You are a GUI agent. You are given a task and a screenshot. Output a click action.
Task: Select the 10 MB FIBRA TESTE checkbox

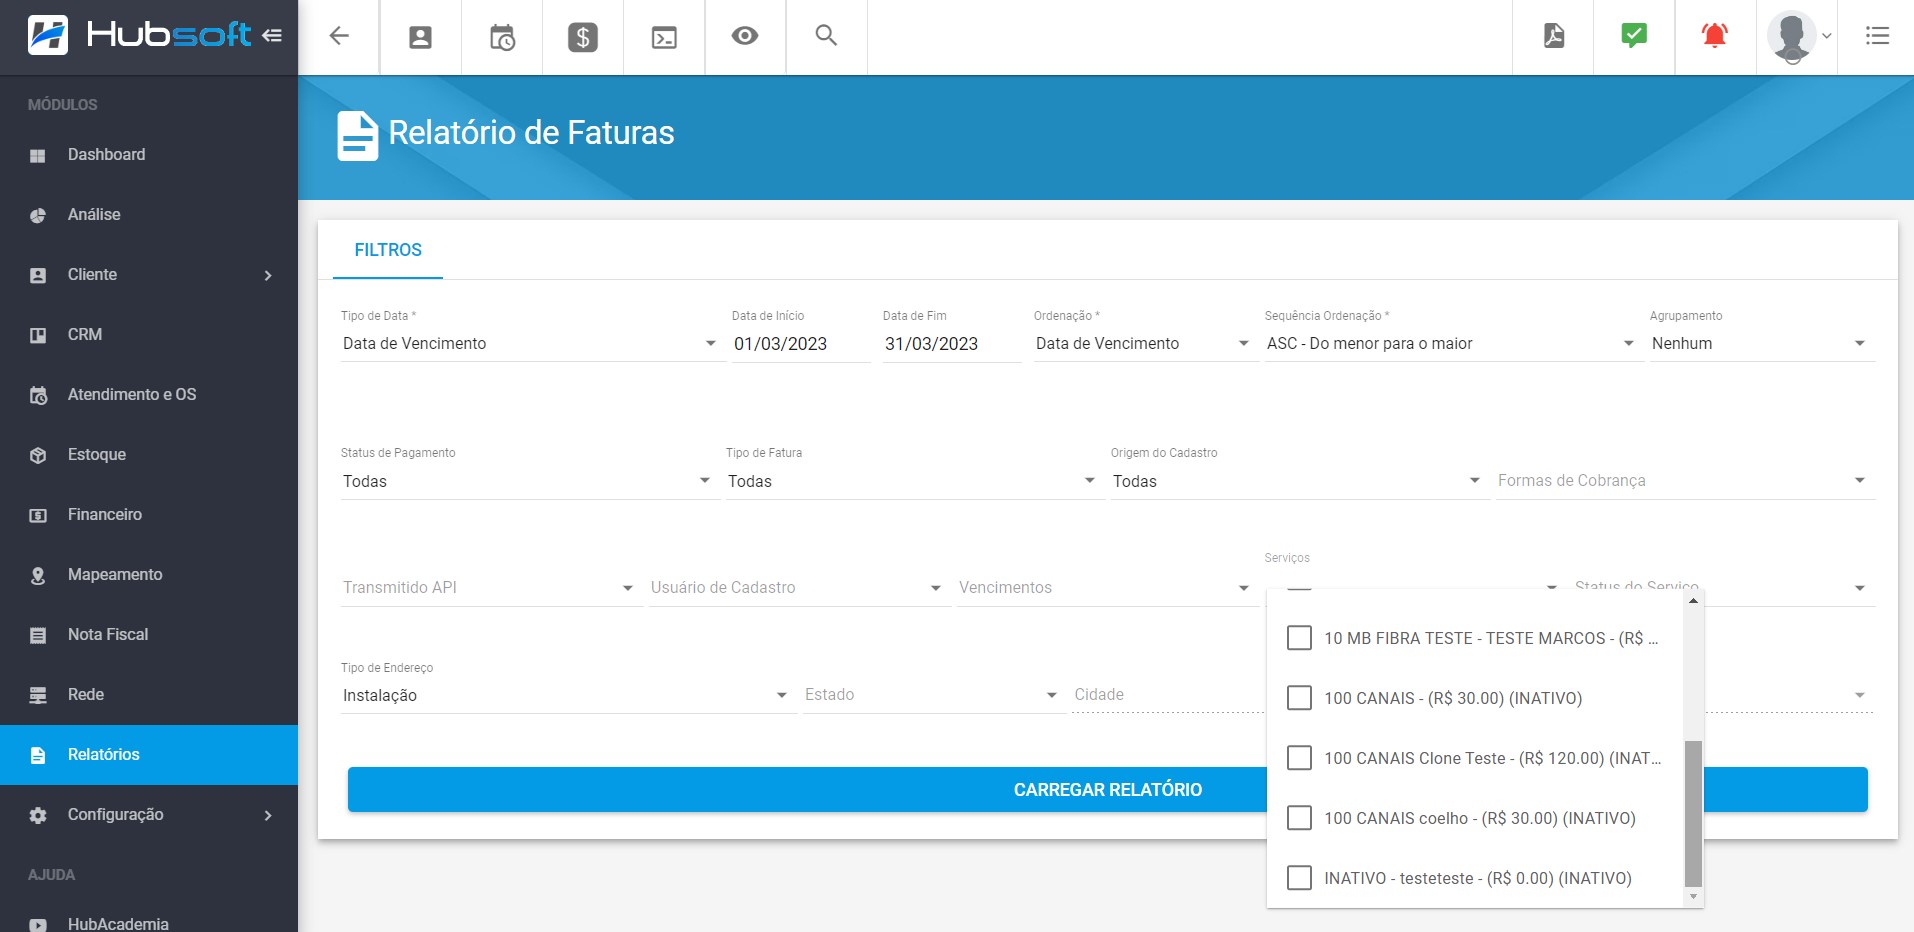tap(1299, 638)
